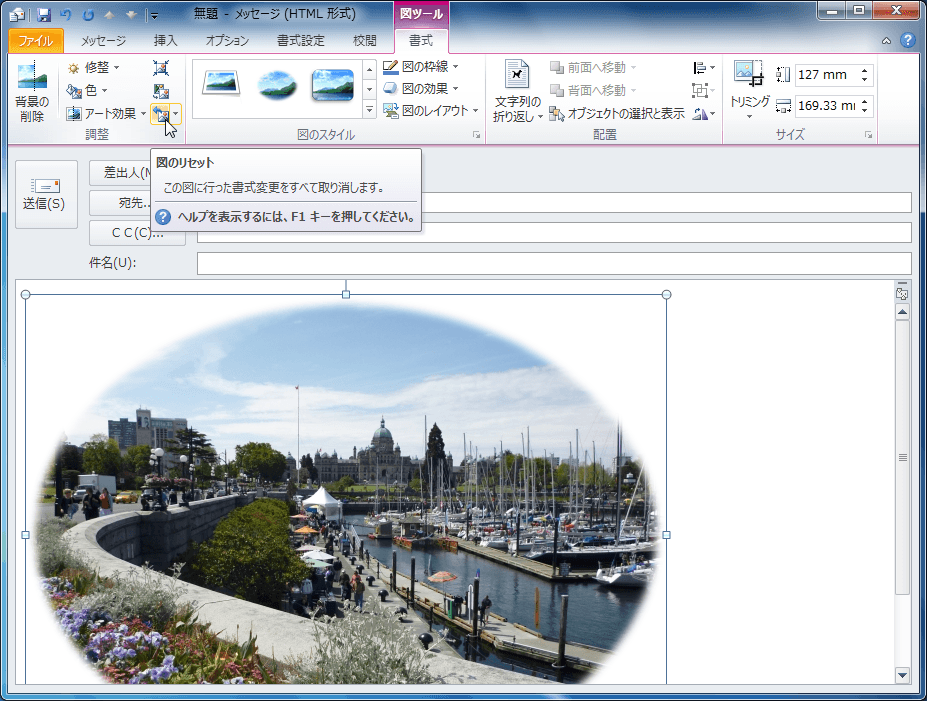This screenshot has height=701, width=927.
Task: Click the next item arrow in quick access toolbar
Action: tap(131, 14)
